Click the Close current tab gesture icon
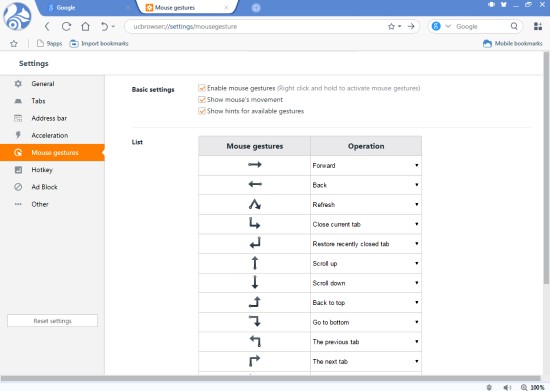550x391 pixels. pos(255,223)
